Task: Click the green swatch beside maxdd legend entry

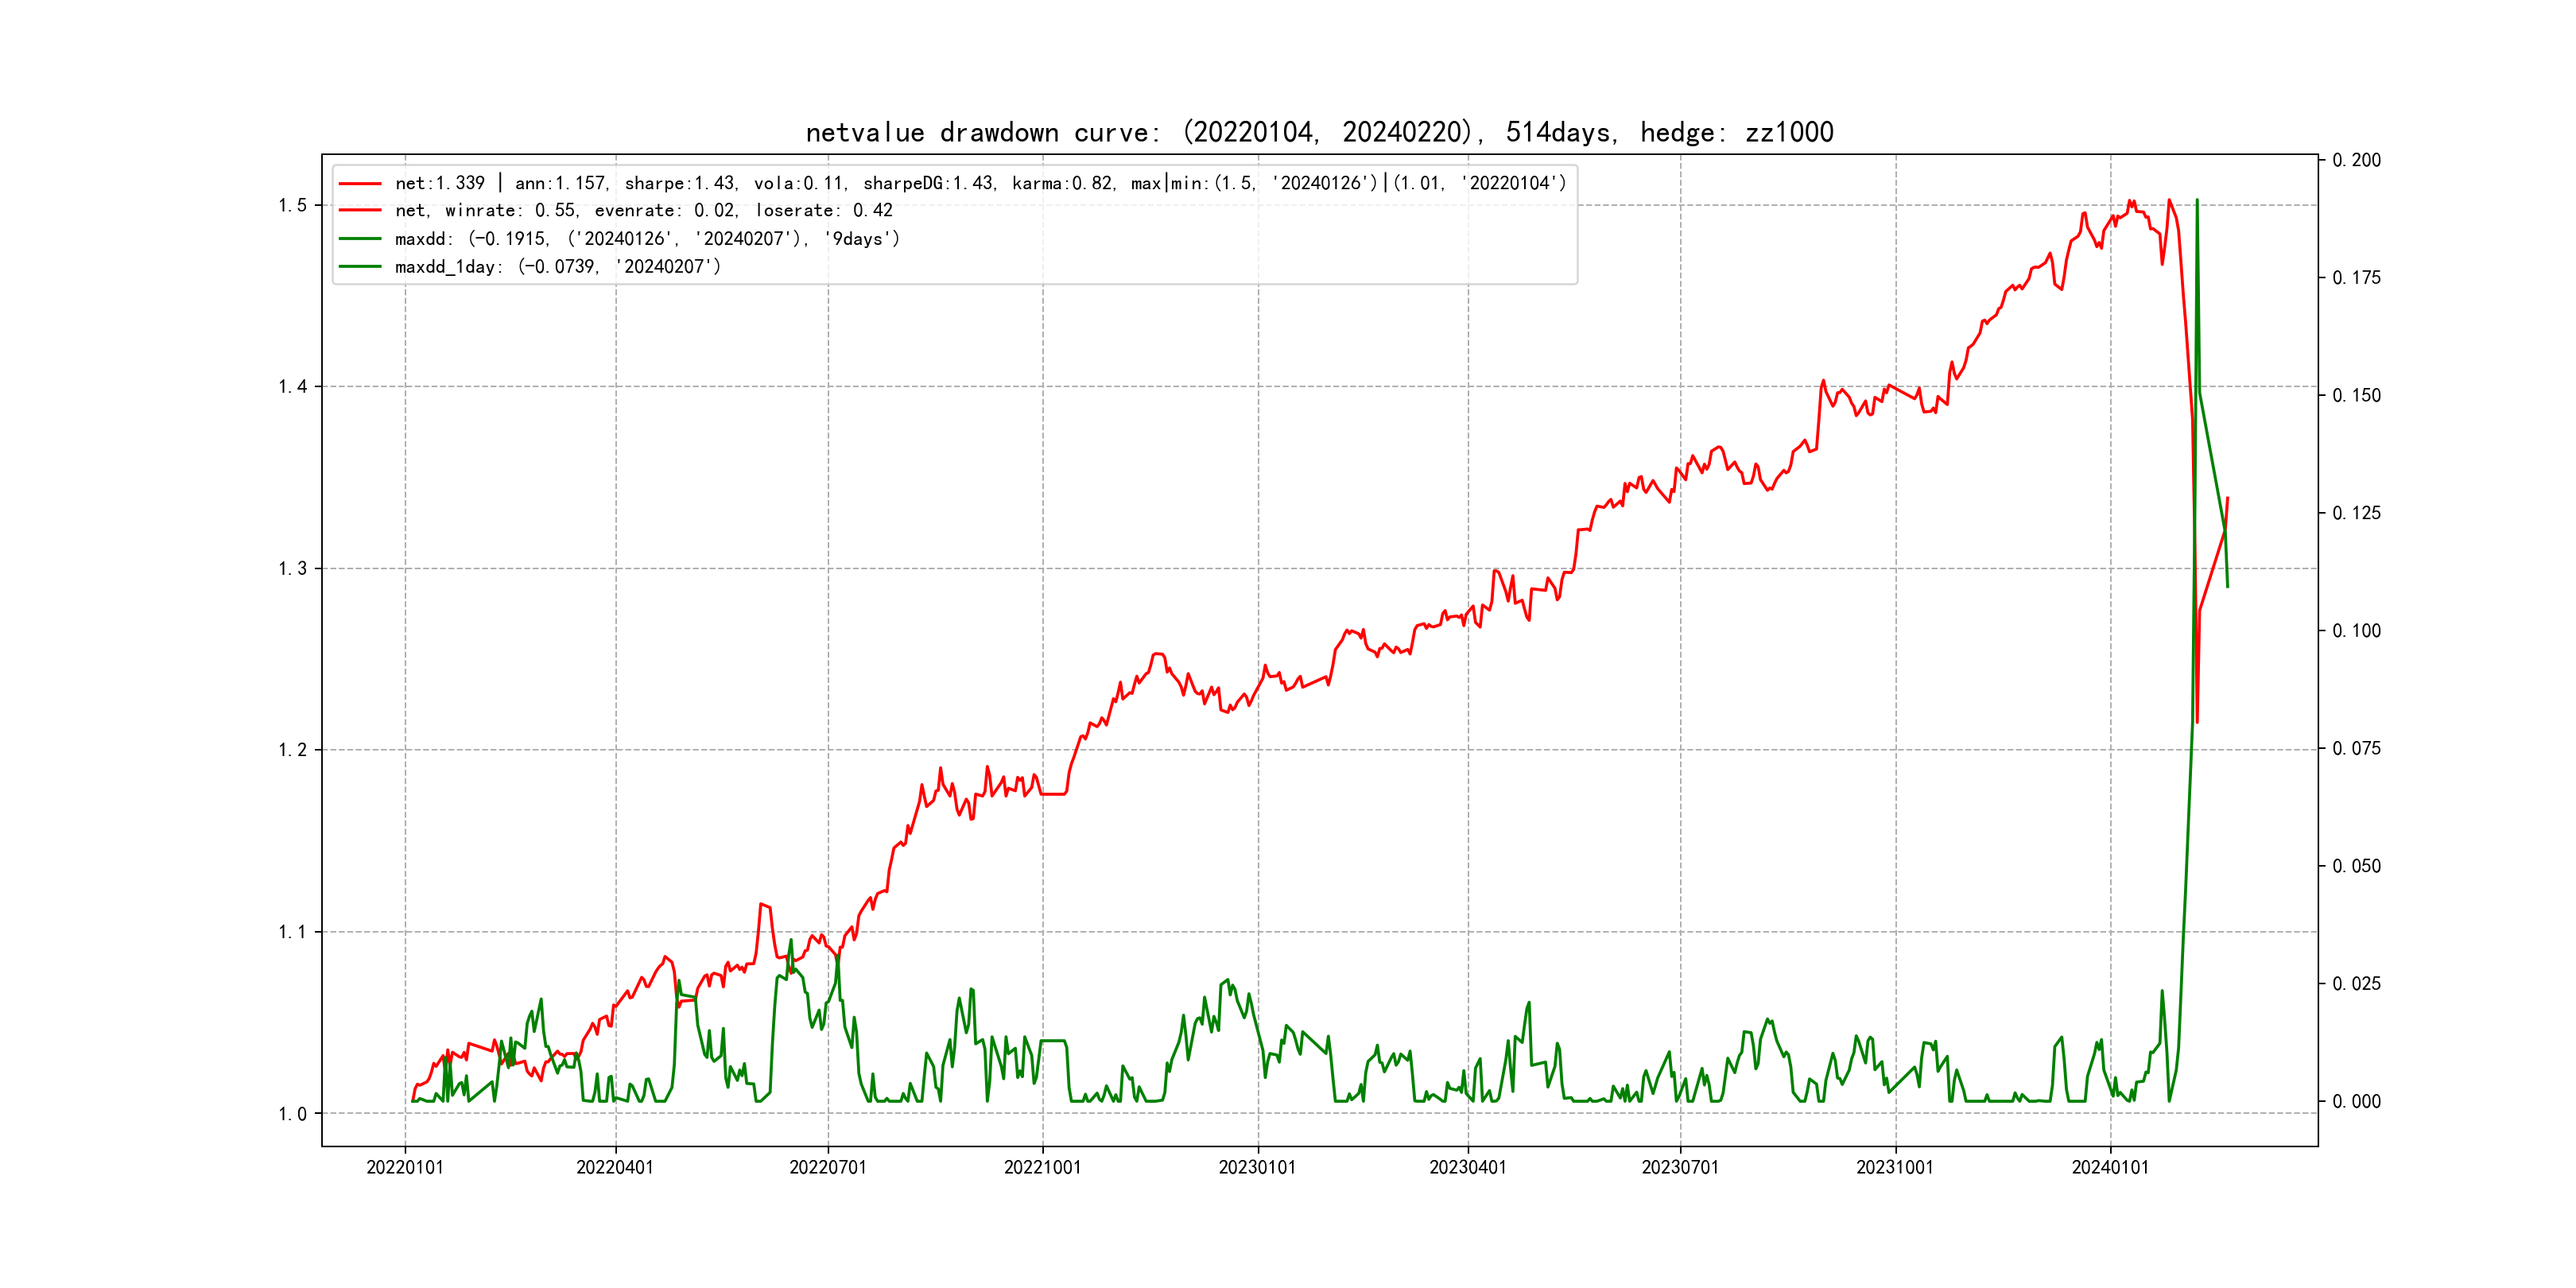Action: click(x=360, y=239)
